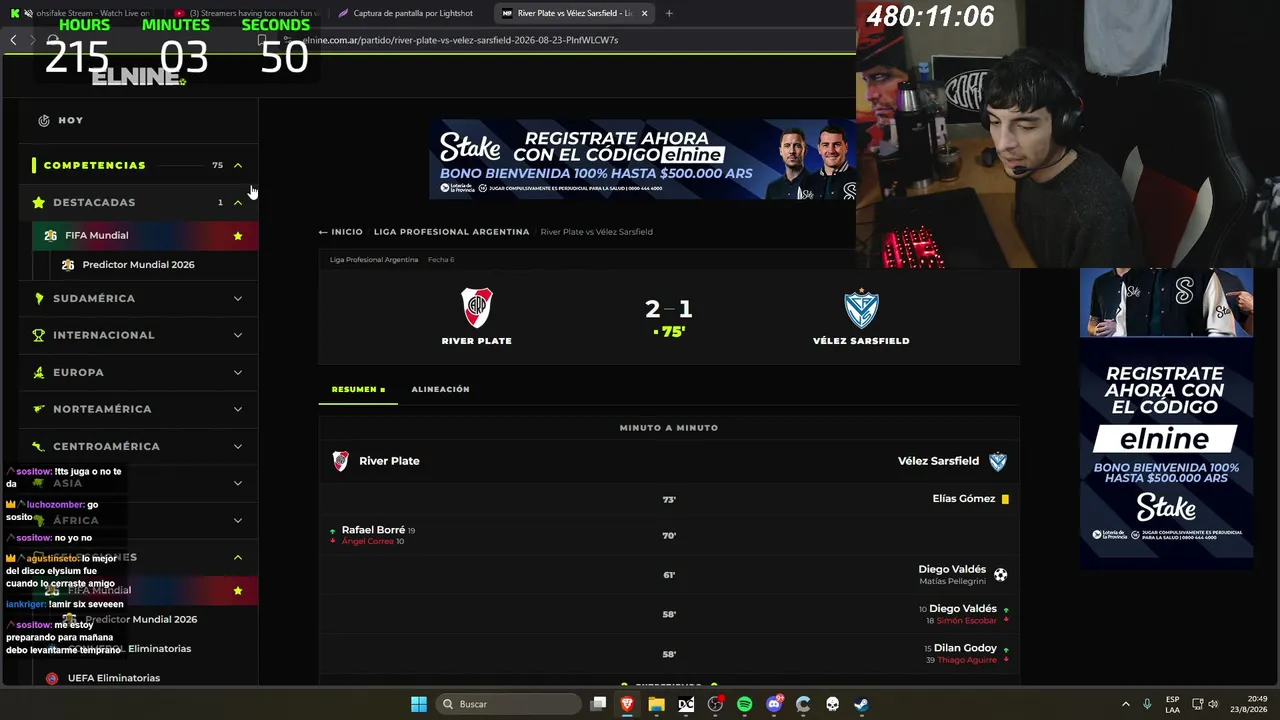Viewport: 1280px width, 720px height.
Task: Click the taskbar Buscar search box
Action: point(509,704)
